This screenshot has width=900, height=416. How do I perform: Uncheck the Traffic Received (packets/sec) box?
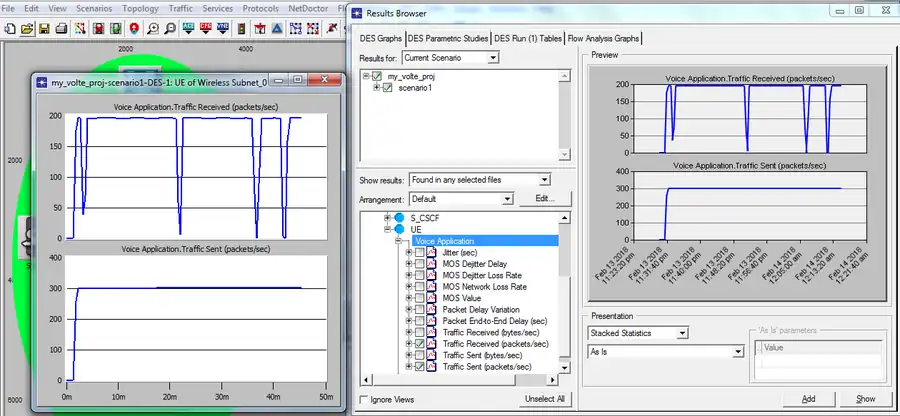(420, 344)
